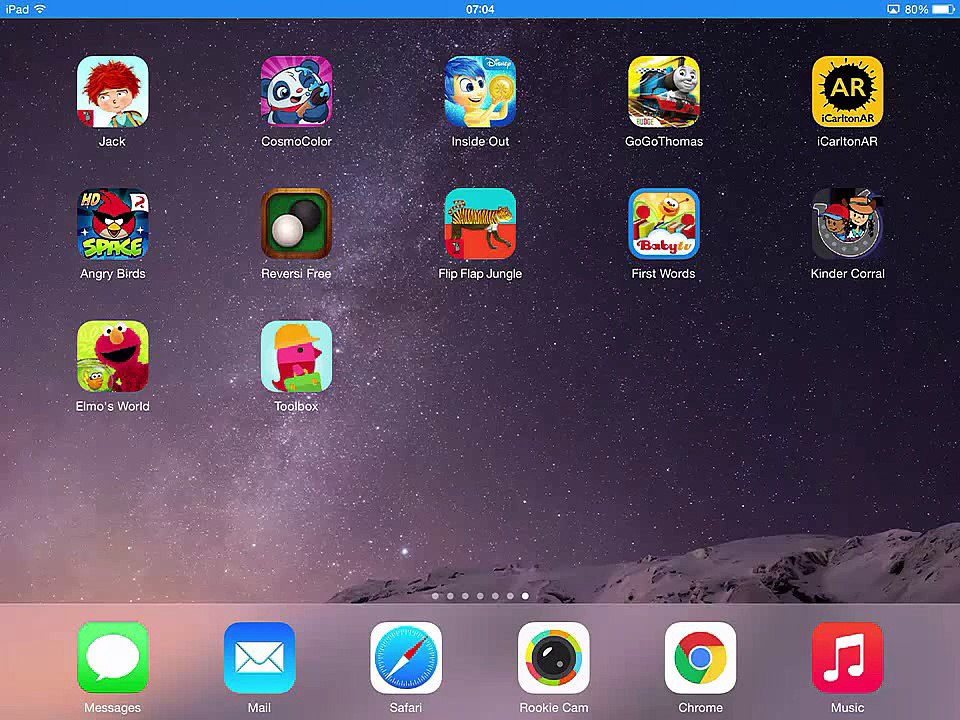The width and height of the screenshot is (960, 720).
Task: Open Messages from the dock
Action: click(113, 658)
